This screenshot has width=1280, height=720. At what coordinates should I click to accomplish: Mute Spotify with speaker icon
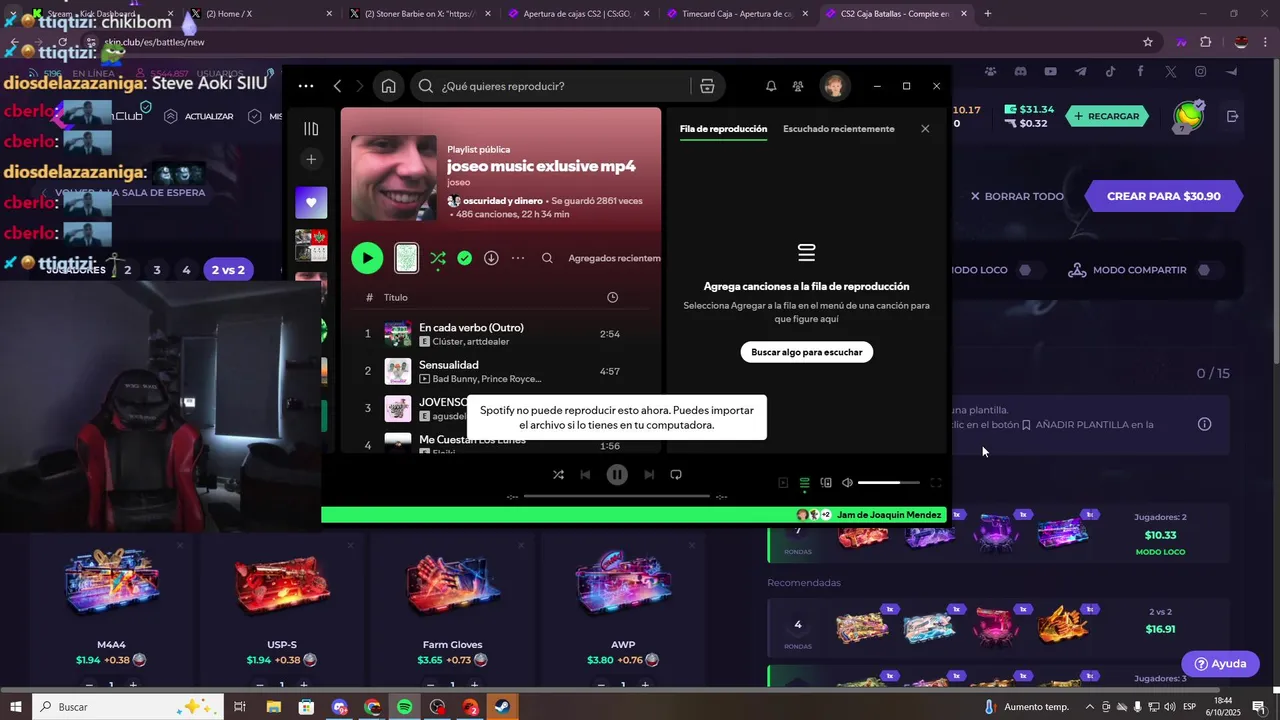pyautogui.click(x=847, y=483)
